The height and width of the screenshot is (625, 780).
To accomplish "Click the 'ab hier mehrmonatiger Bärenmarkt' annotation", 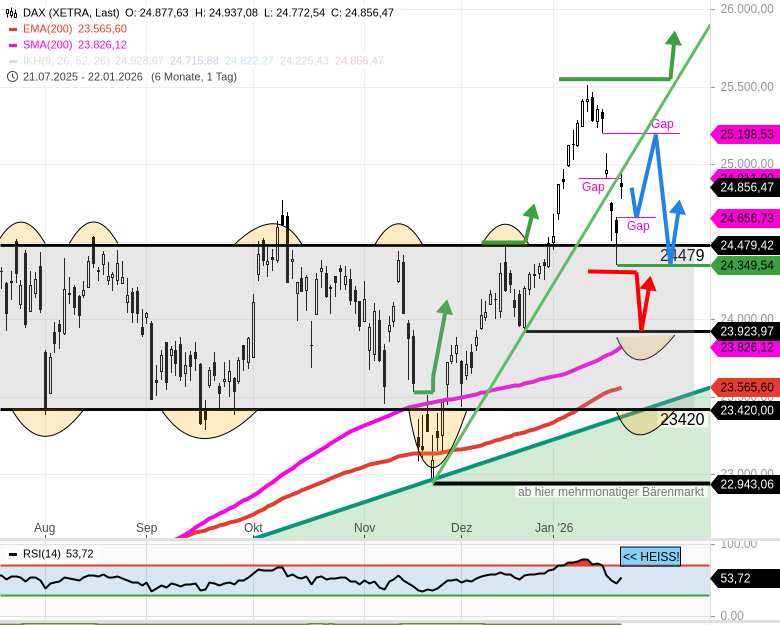I will pos(610,492).
